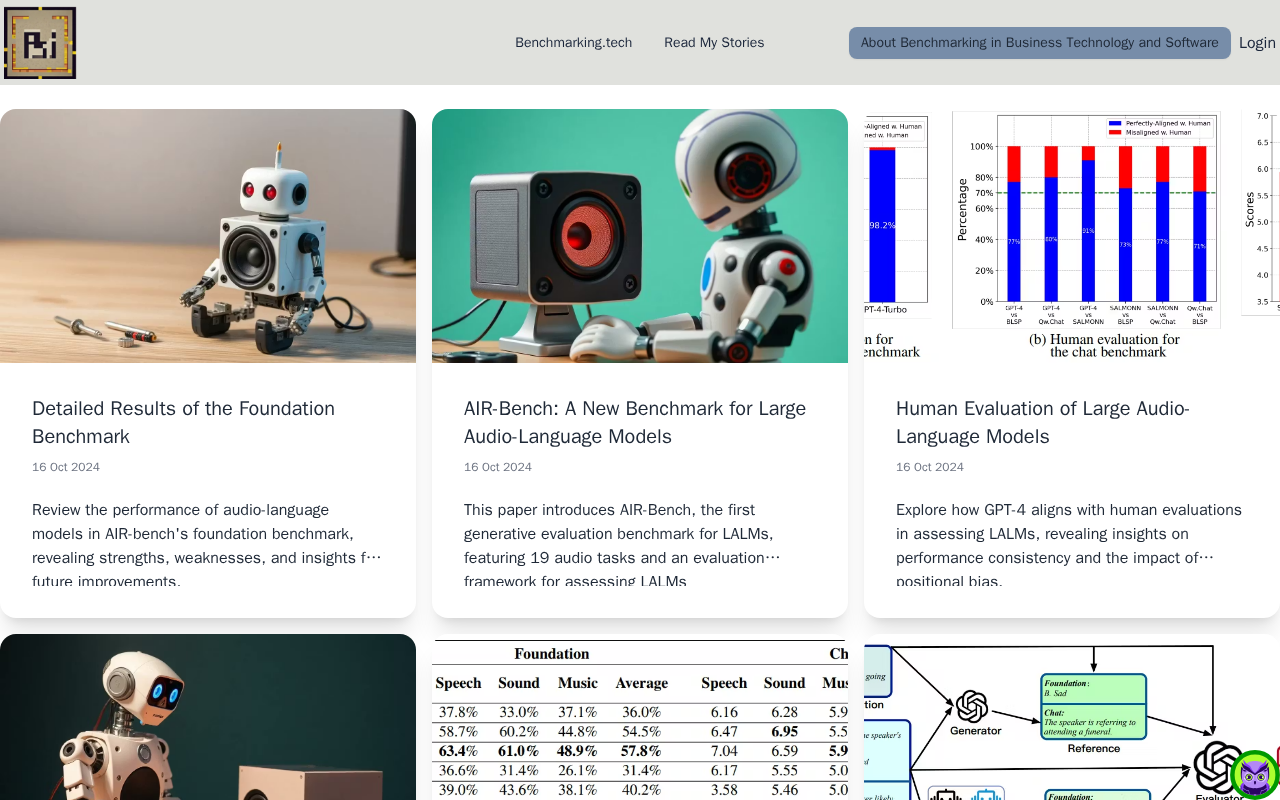Click the Foundation results table thumbnail
The image size is (1280, 800).
tap(640, 717)
